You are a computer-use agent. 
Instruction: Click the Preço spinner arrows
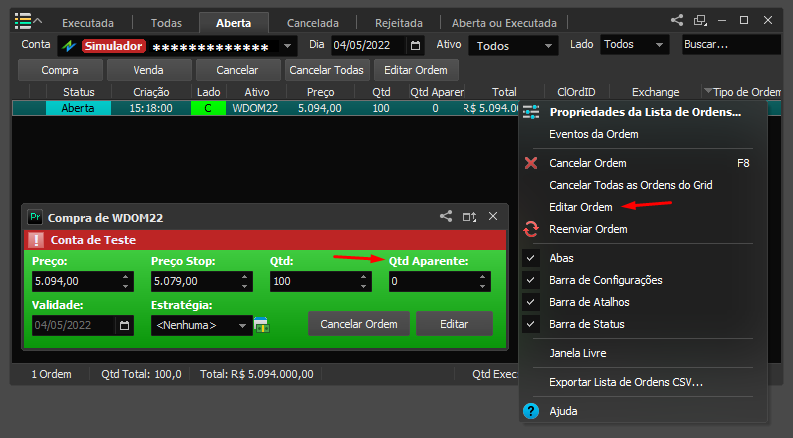[x=125, y=281]
